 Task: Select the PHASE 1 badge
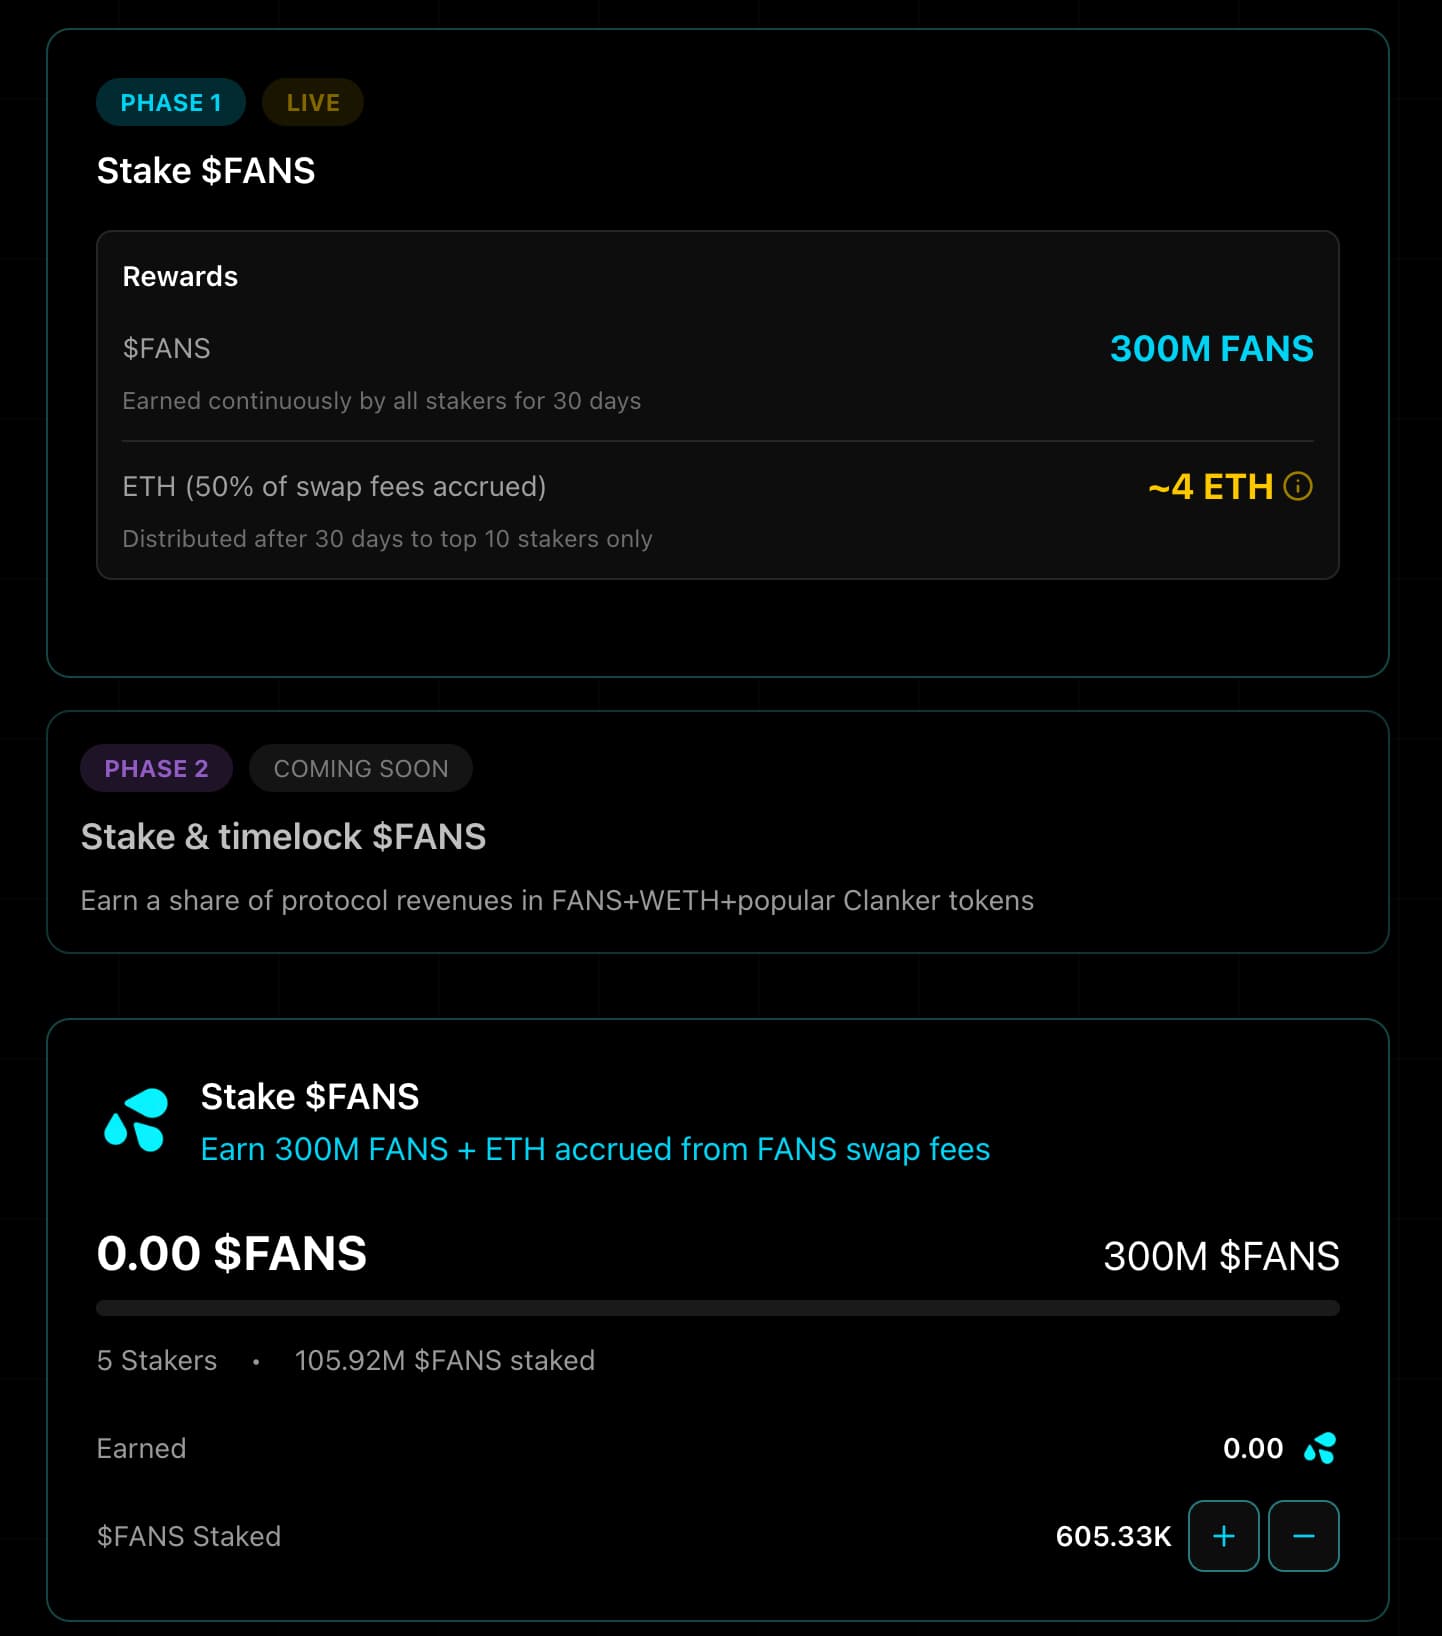click(170, 102)
